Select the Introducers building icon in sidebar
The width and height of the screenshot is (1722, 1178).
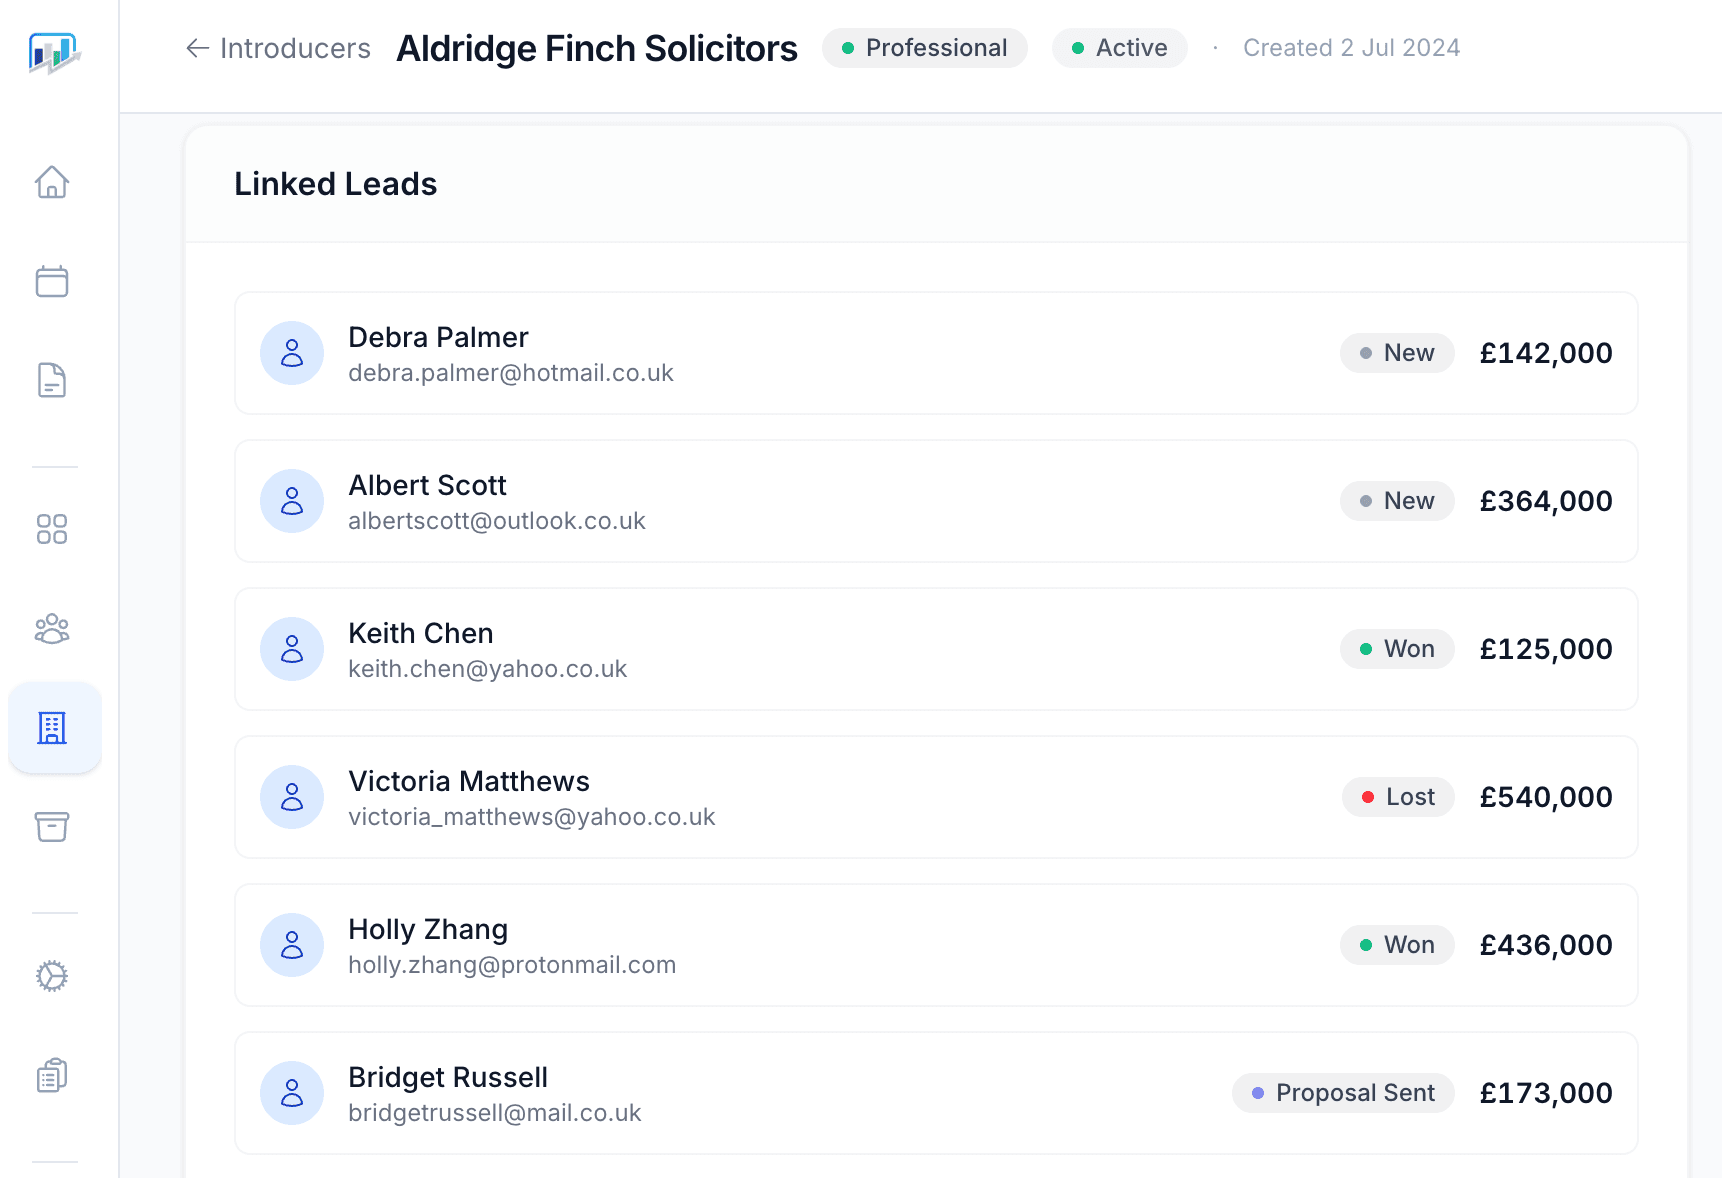point(52,728)
